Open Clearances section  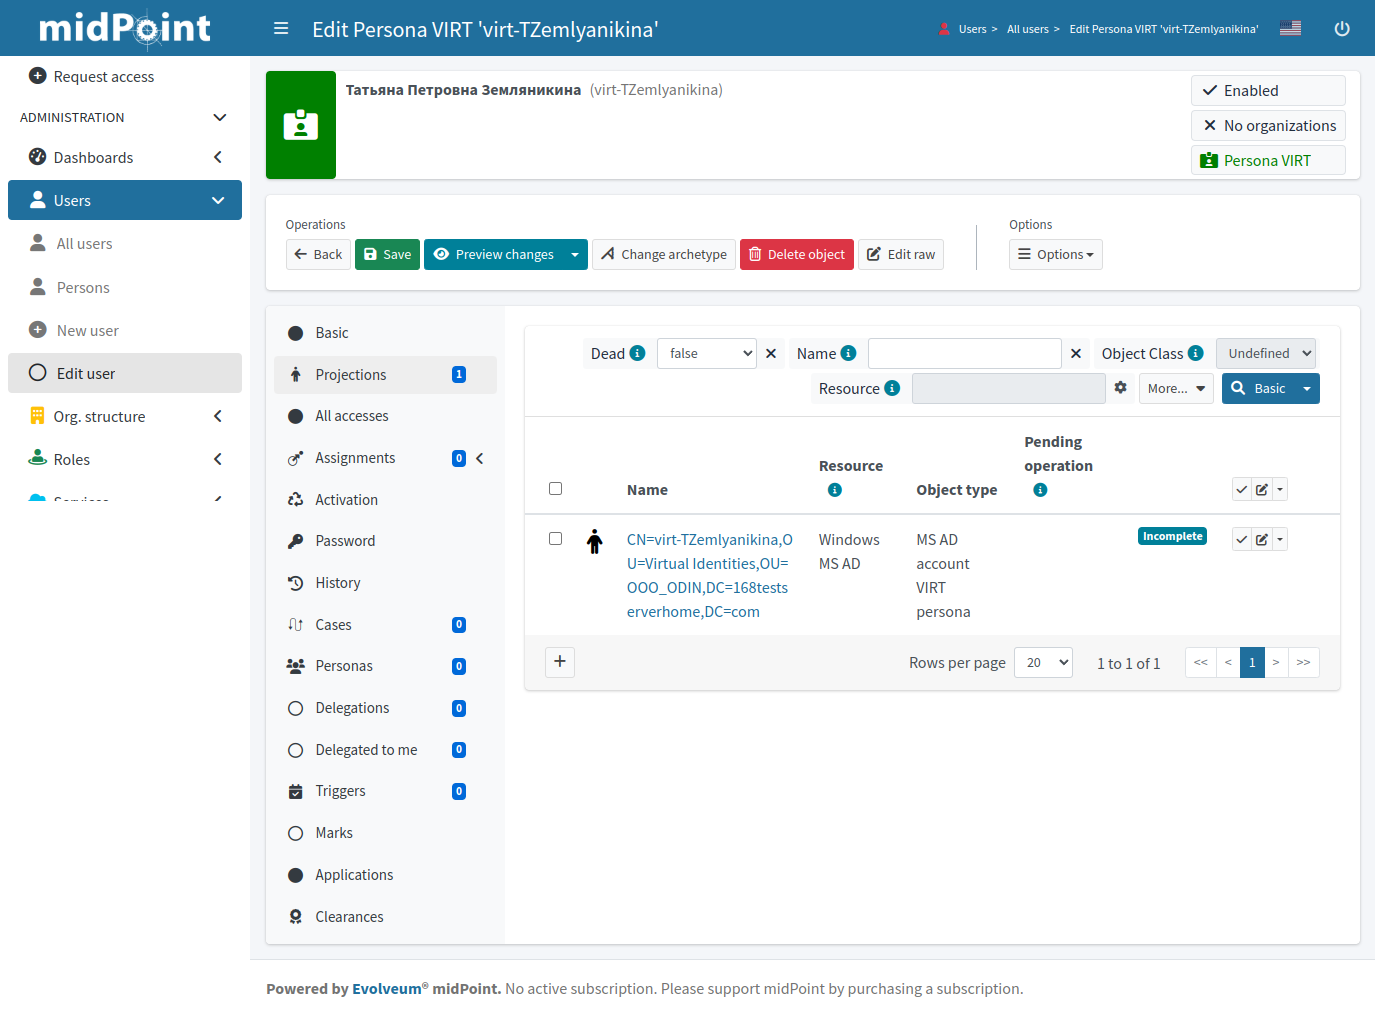pos(385,917)
